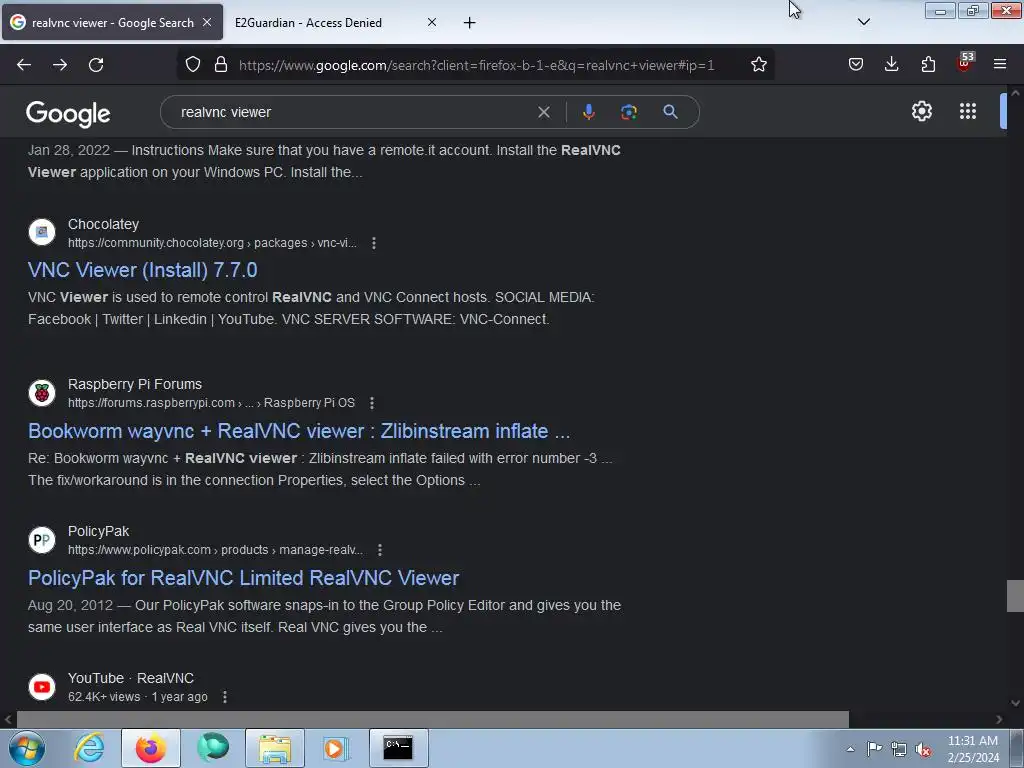The image size is (1024, 768).
Task: Click the site security padlock icon
Action: pos(221,65)
